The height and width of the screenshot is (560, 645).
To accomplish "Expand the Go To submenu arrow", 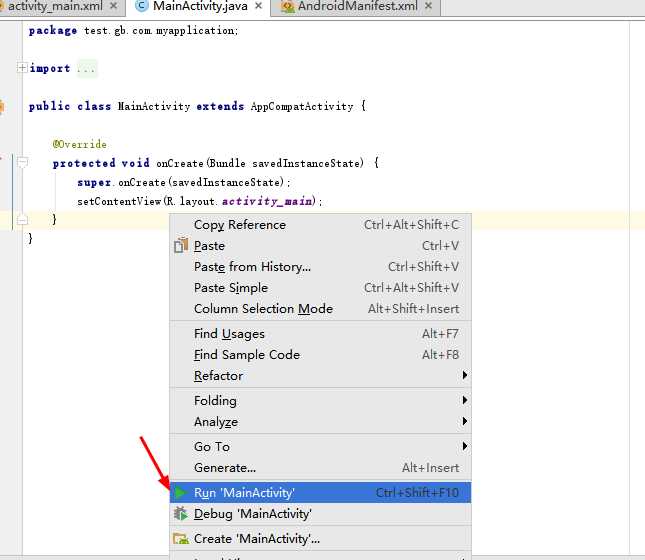I will tap(465, 446).
